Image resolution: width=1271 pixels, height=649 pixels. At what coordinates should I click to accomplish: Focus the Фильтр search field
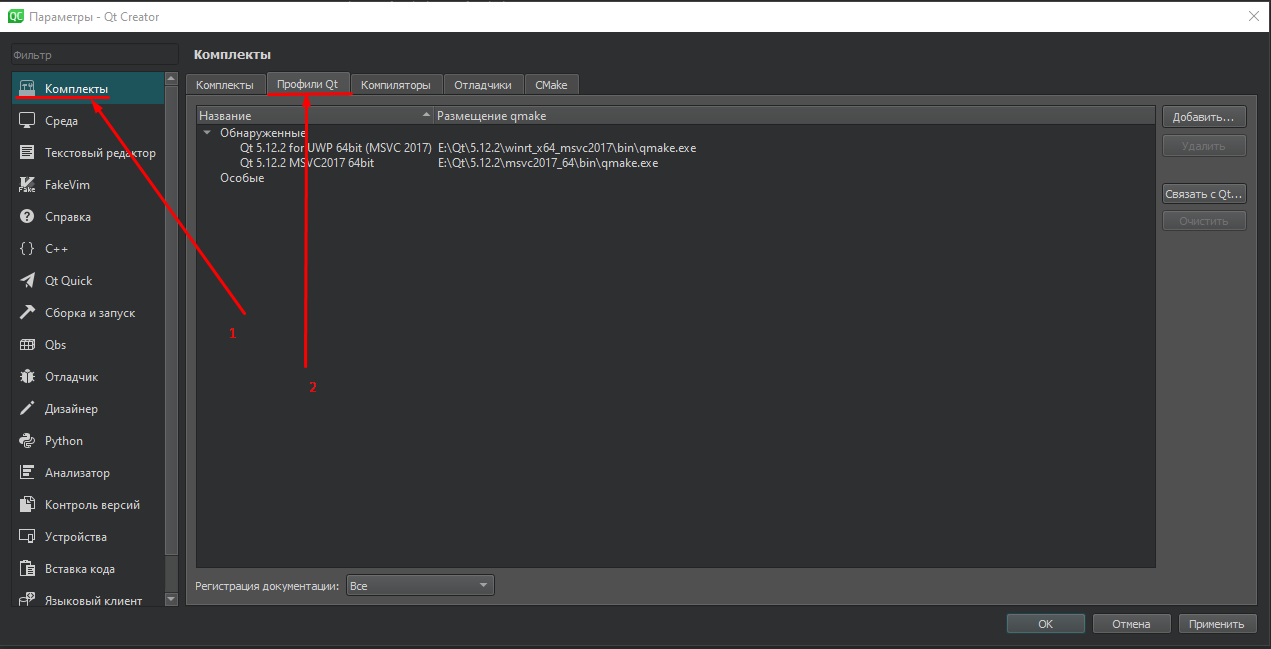[x=94, y=55]
